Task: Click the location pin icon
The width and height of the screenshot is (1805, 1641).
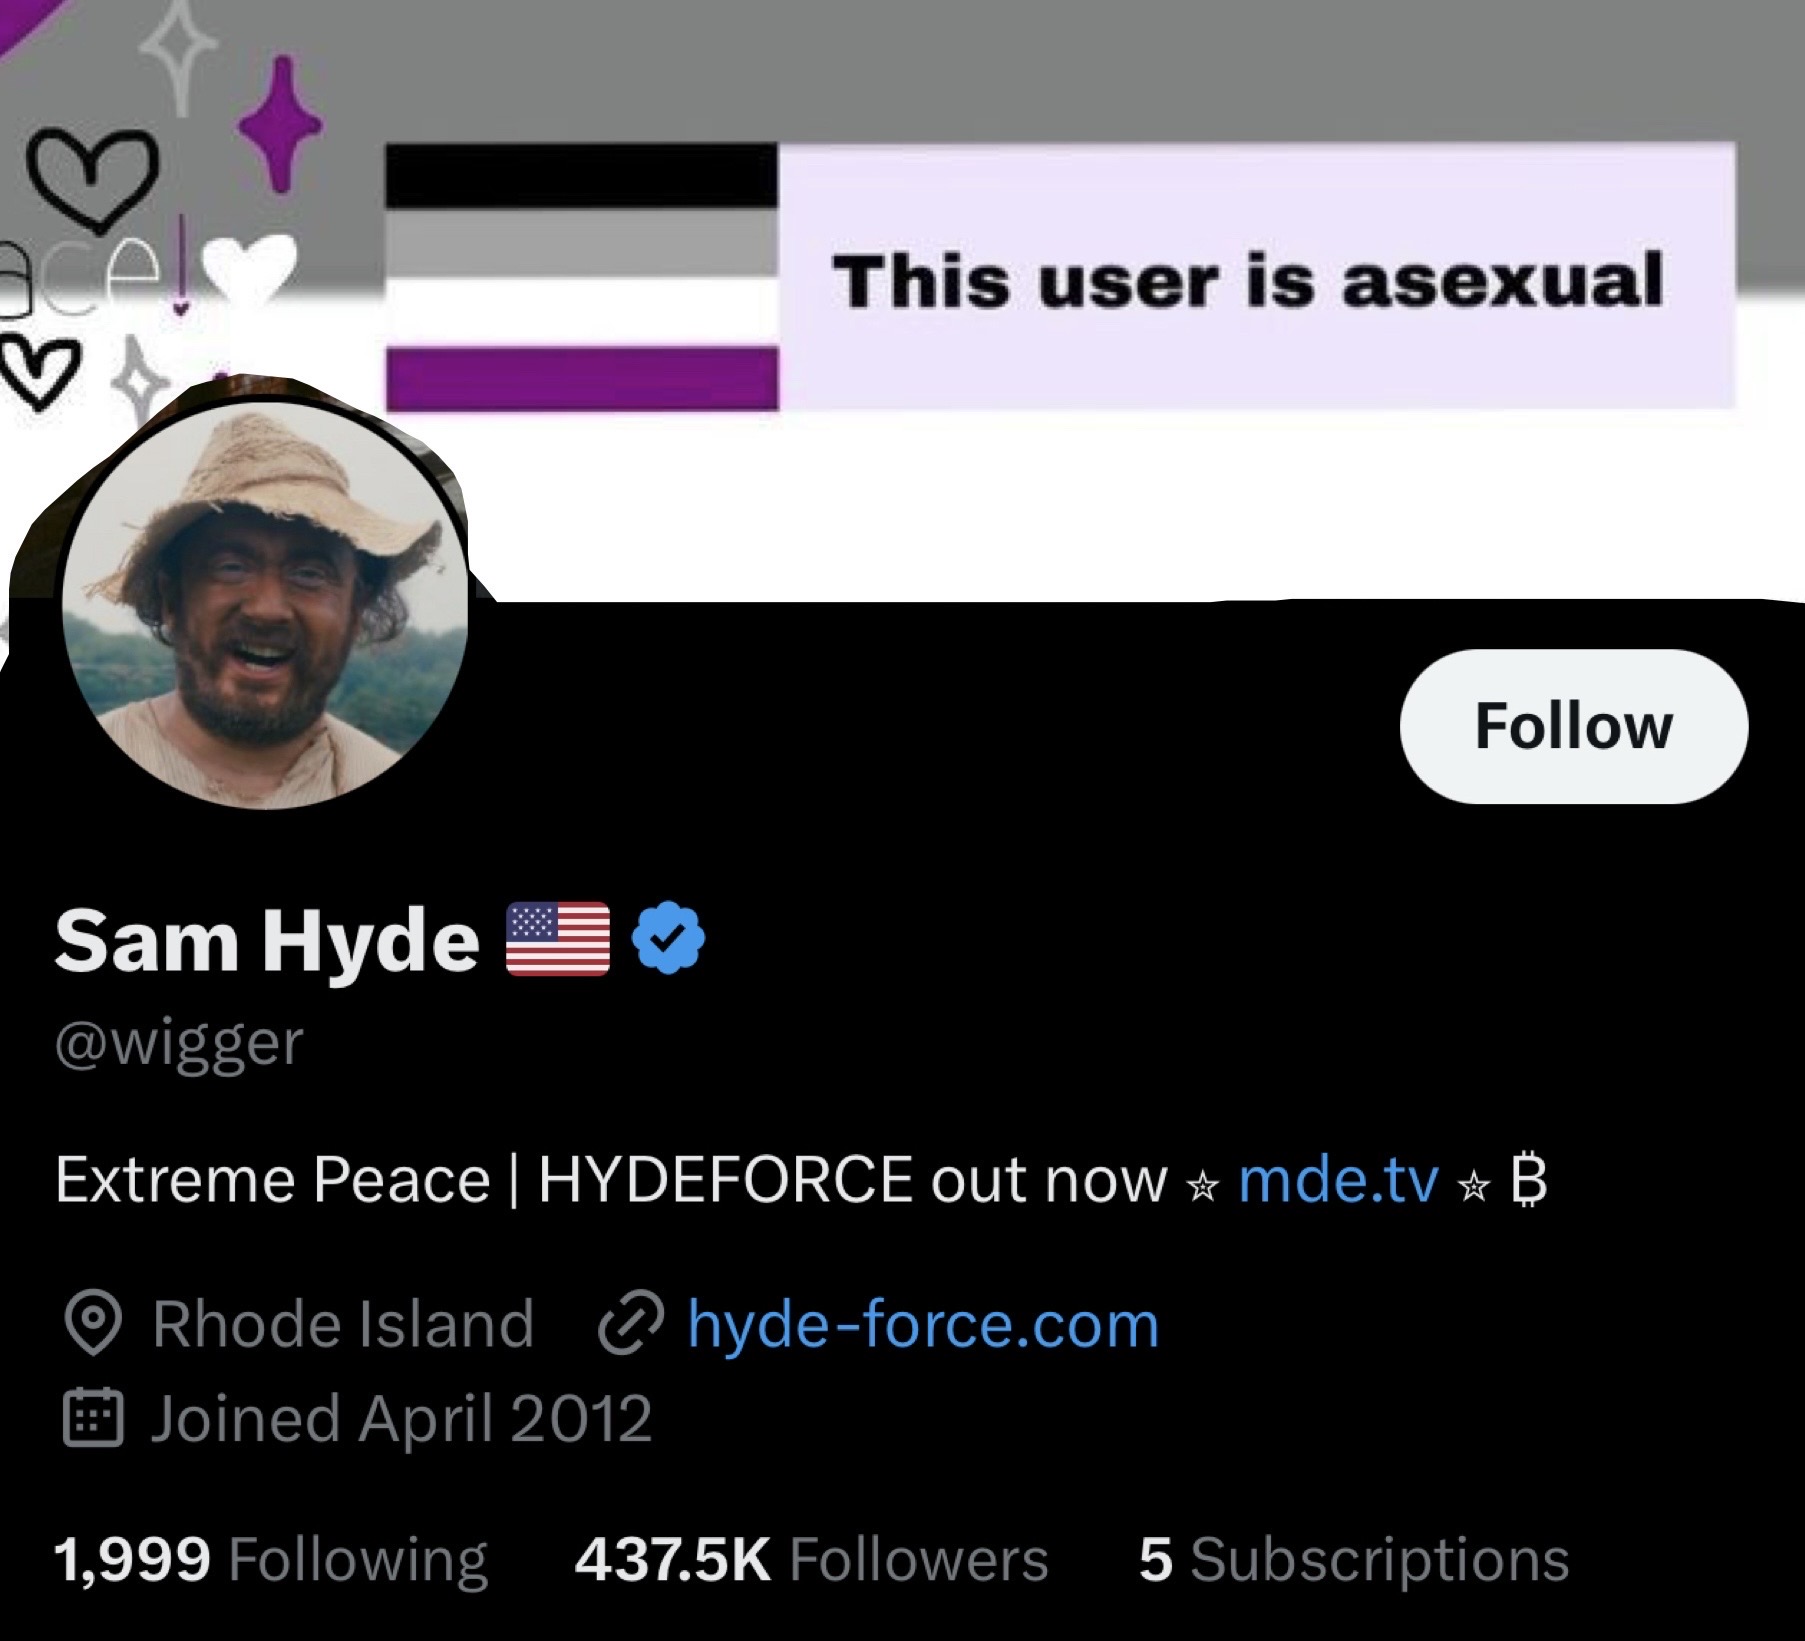Action: point(93,1324)
